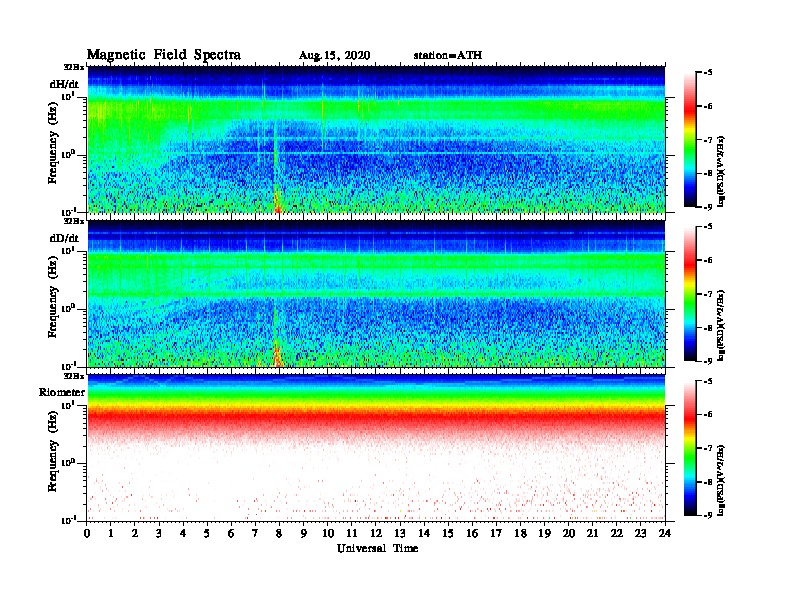Image resolution: width=792 pixels, height=612 pixels.
Task: Click the log PSD unit label beside the dH/dt color scale
Action: 721,172
